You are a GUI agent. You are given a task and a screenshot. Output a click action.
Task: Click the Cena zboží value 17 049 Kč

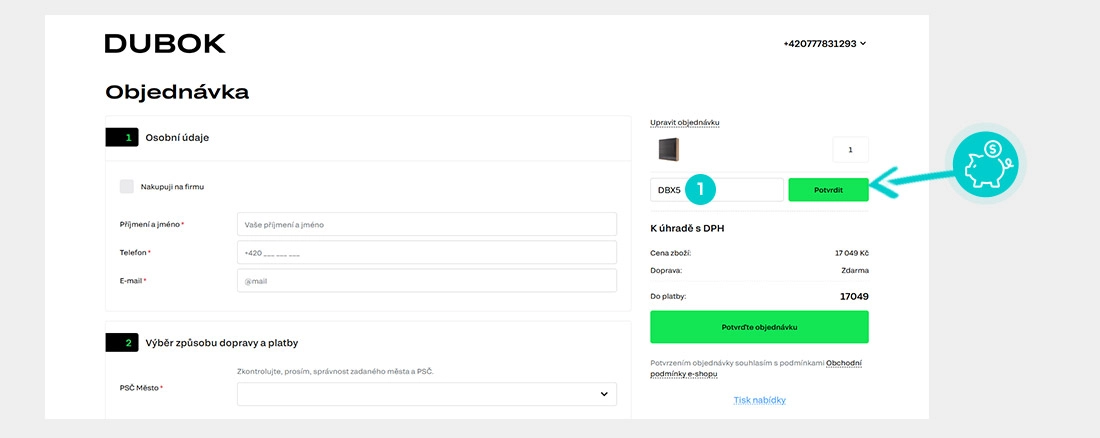pyautogui.click(x=851, y=253)
